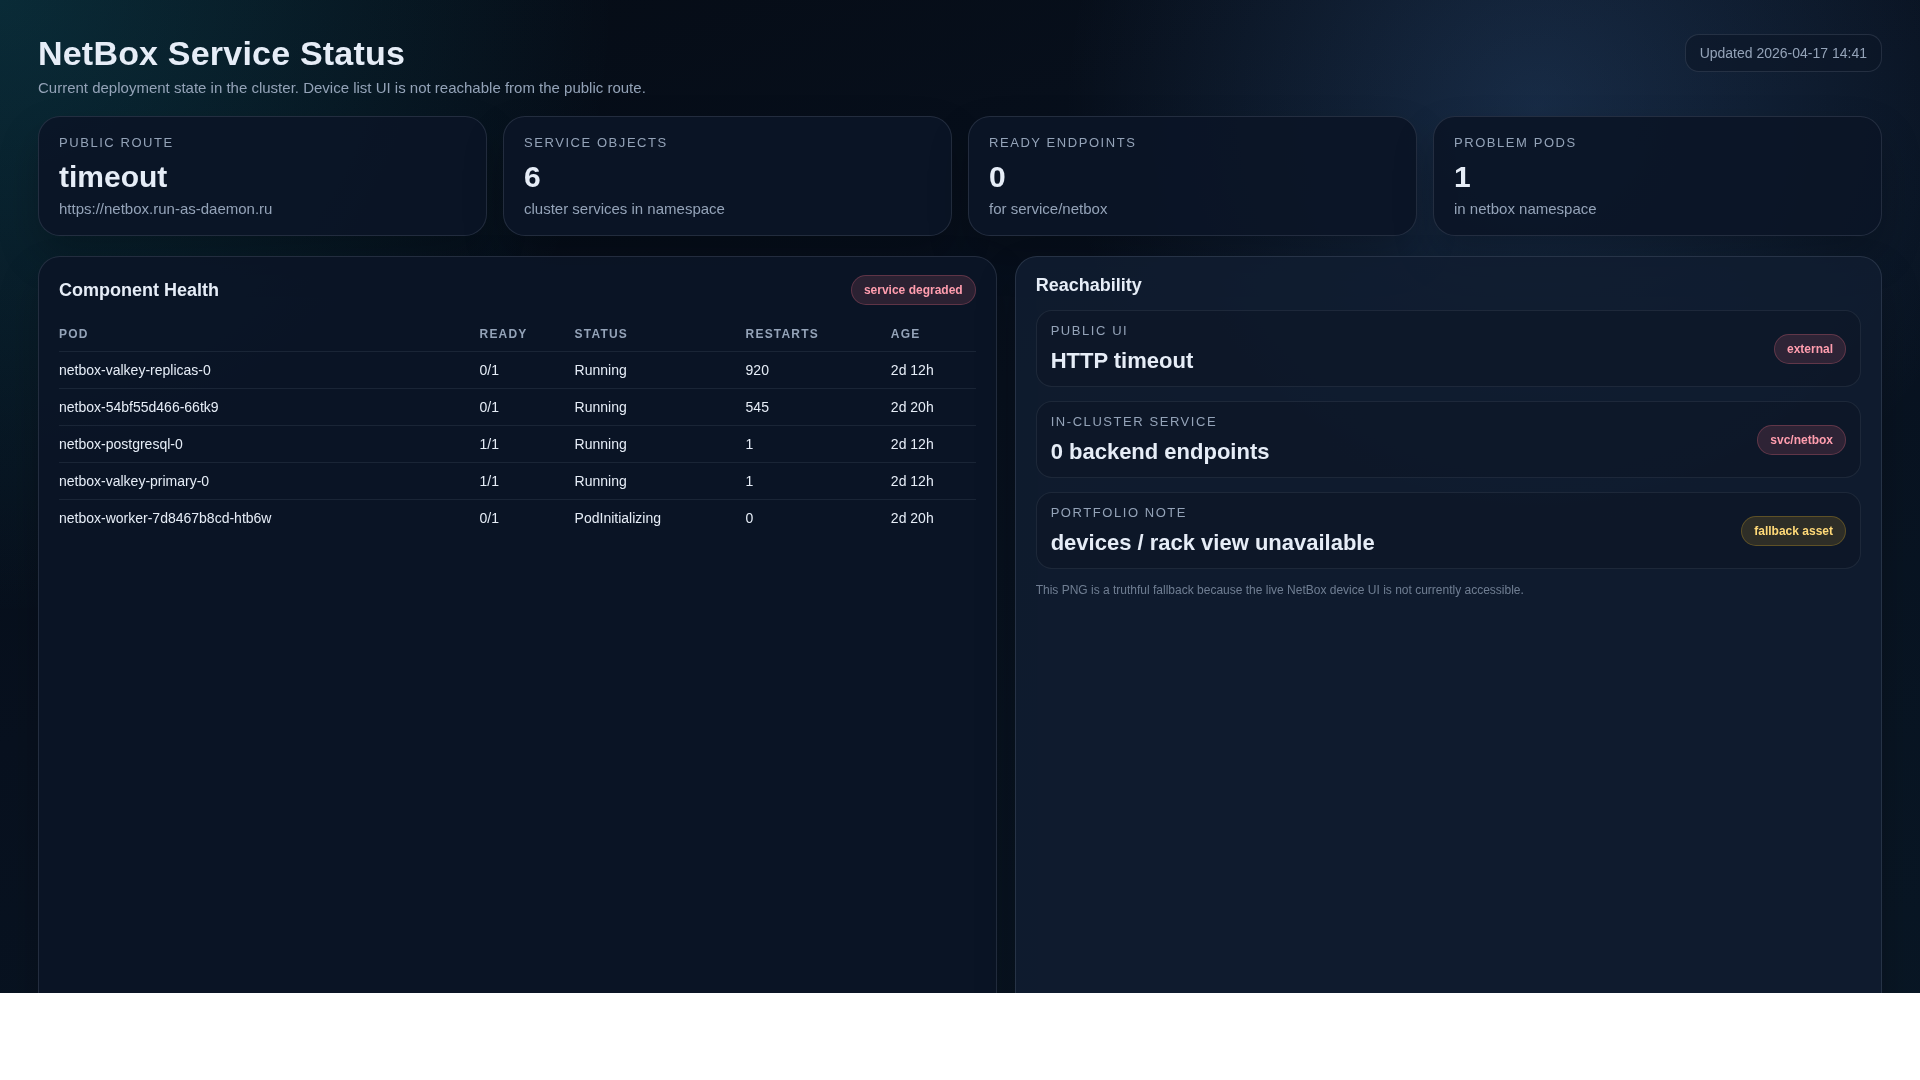Screen dimensions: 1920x1080
Task: Click the restart count 920 value
Action: pyautogui.click(x=756, y=370)
